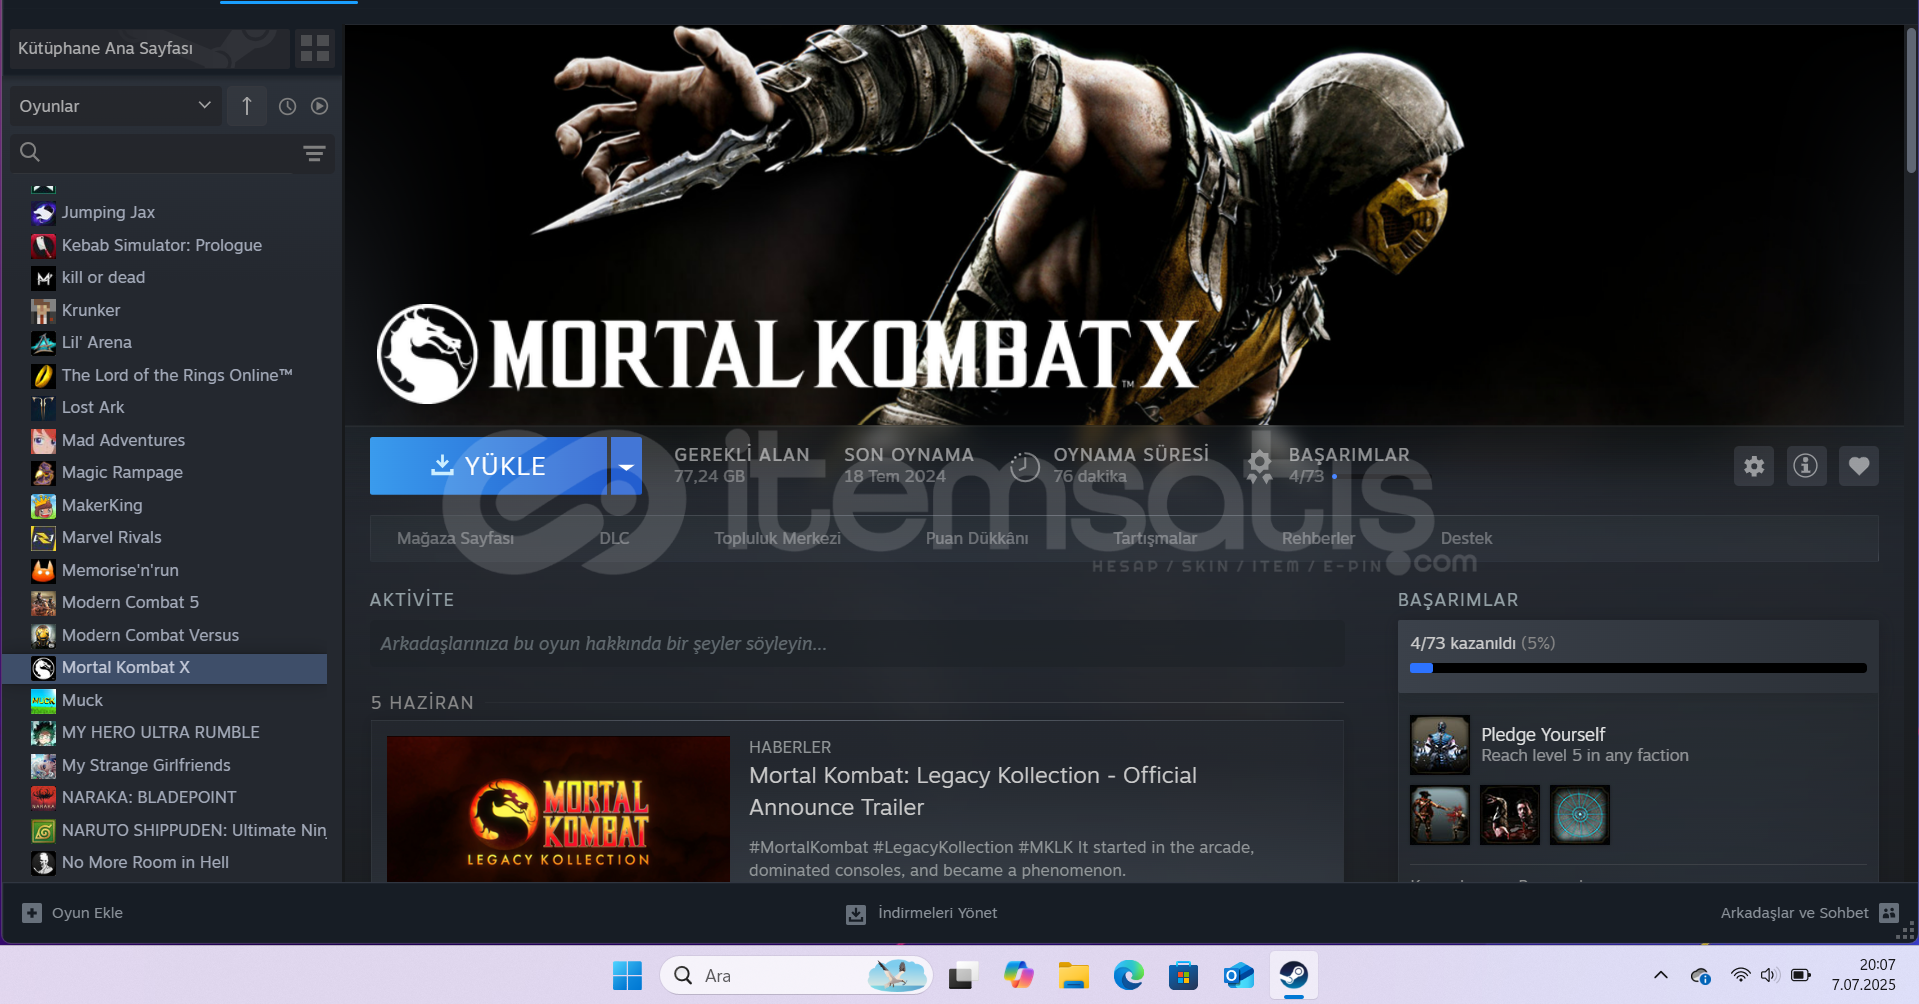Screen dimensions: 1919x1004
Task: Open Rehberler tab
Action: 1318,538
